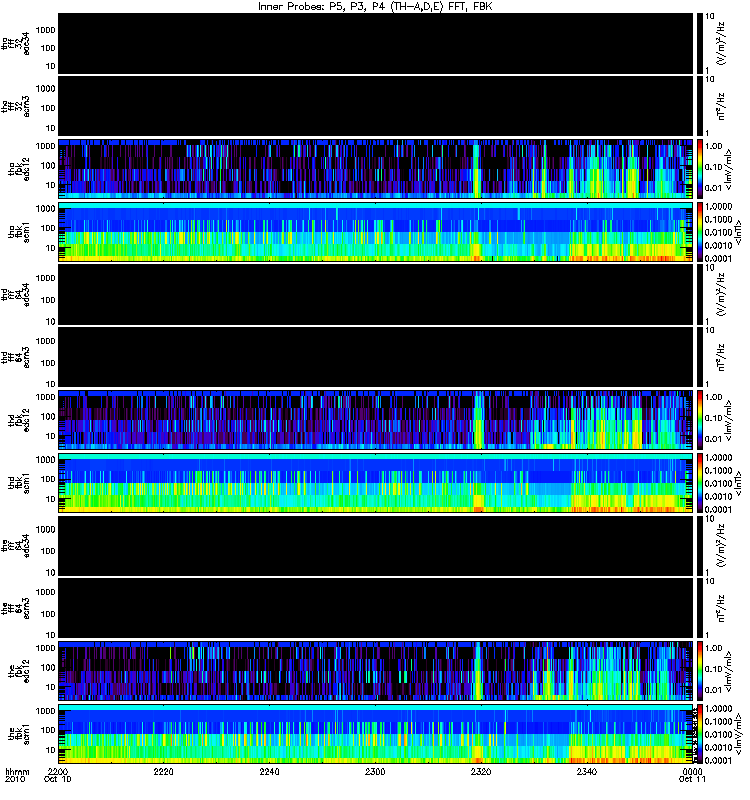
Task: Select the tha fff 32 scm3 spectrogram panel
Action: (376, 106)
